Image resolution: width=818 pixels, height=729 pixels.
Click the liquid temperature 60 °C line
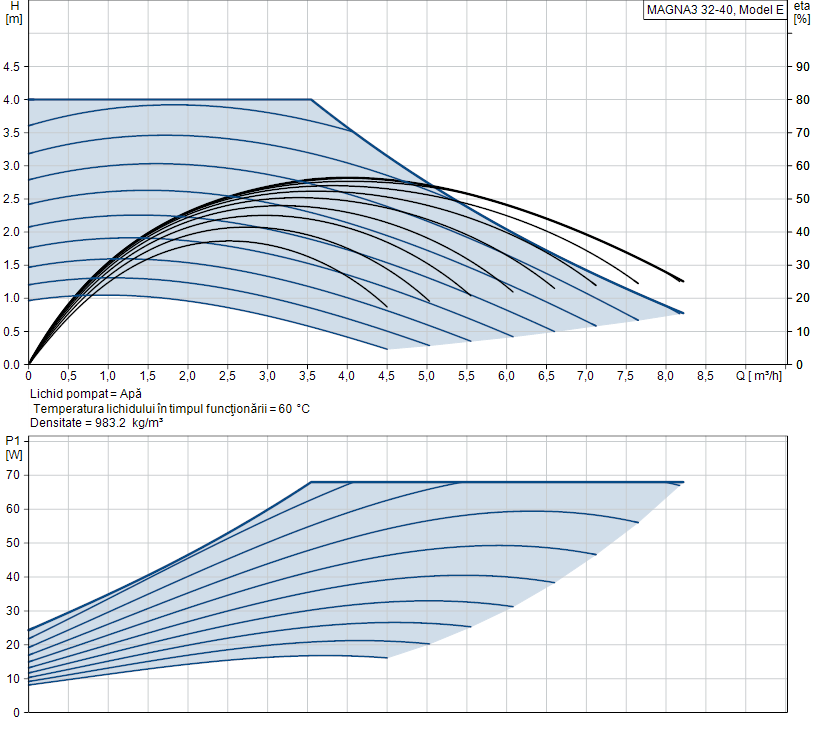click(172, 409)
